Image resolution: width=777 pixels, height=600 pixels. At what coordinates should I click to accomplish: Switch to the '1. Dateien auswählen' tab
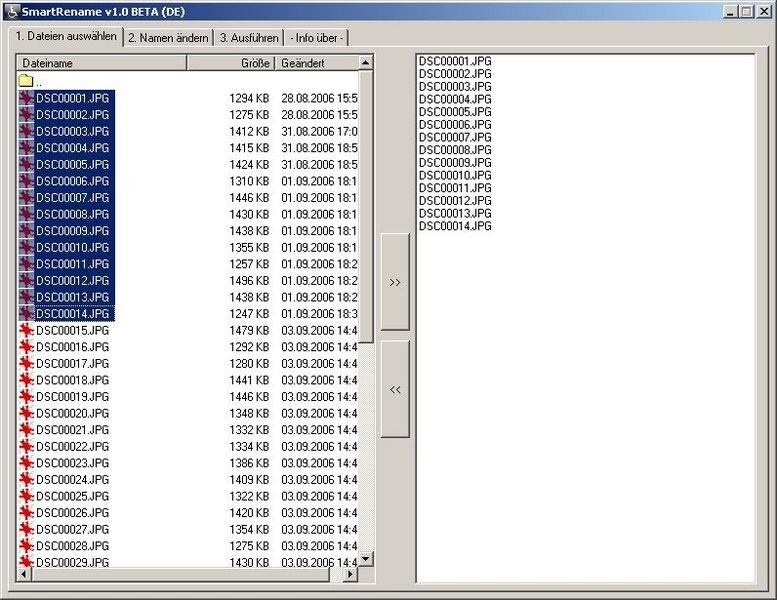click(66, 36)
